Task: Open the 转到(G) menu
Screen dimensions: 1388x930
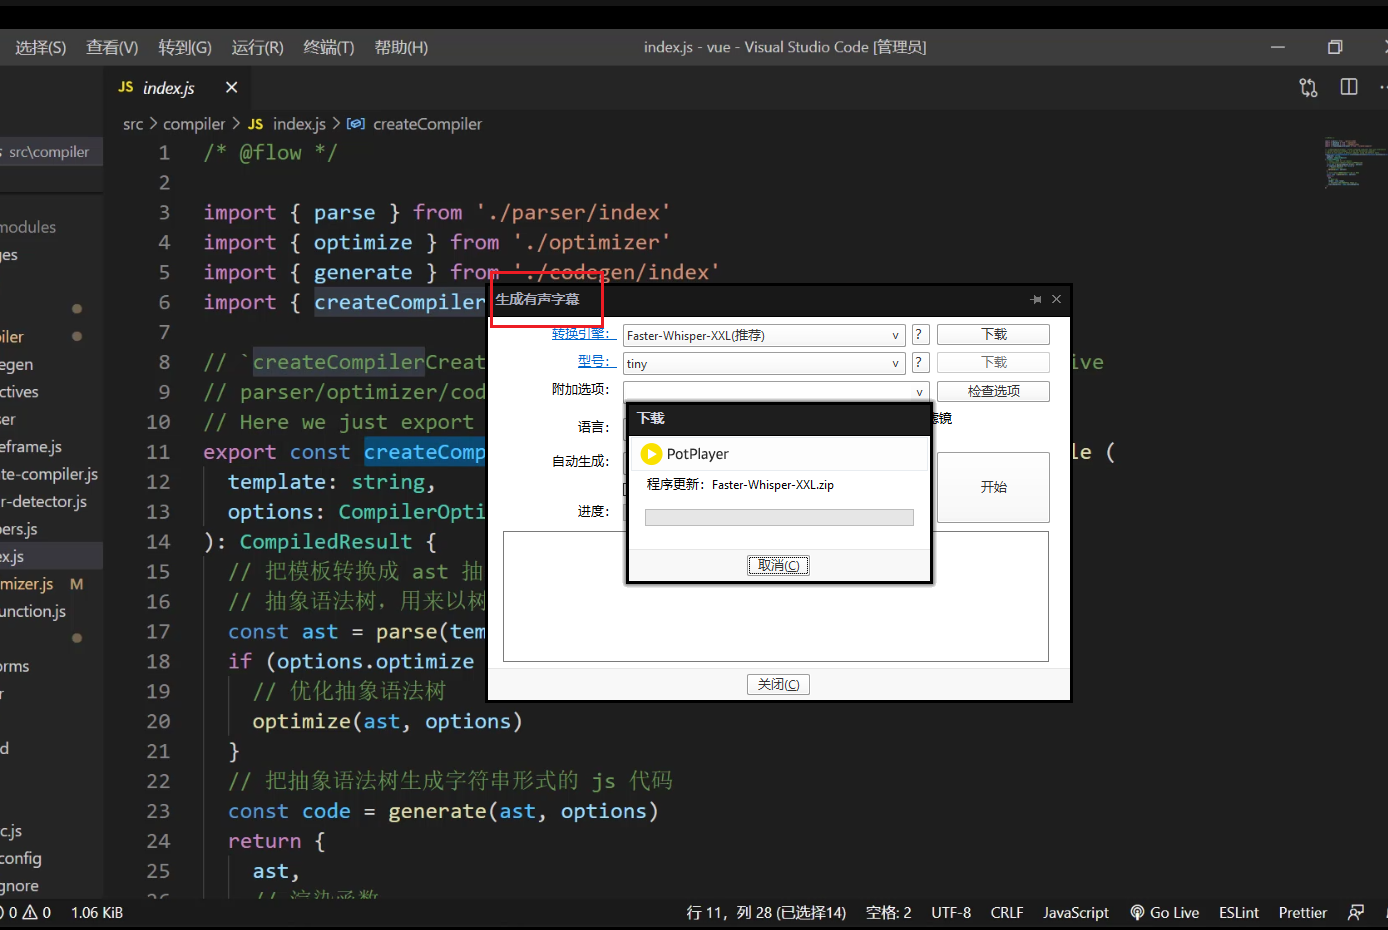Action: coord(185,47)
